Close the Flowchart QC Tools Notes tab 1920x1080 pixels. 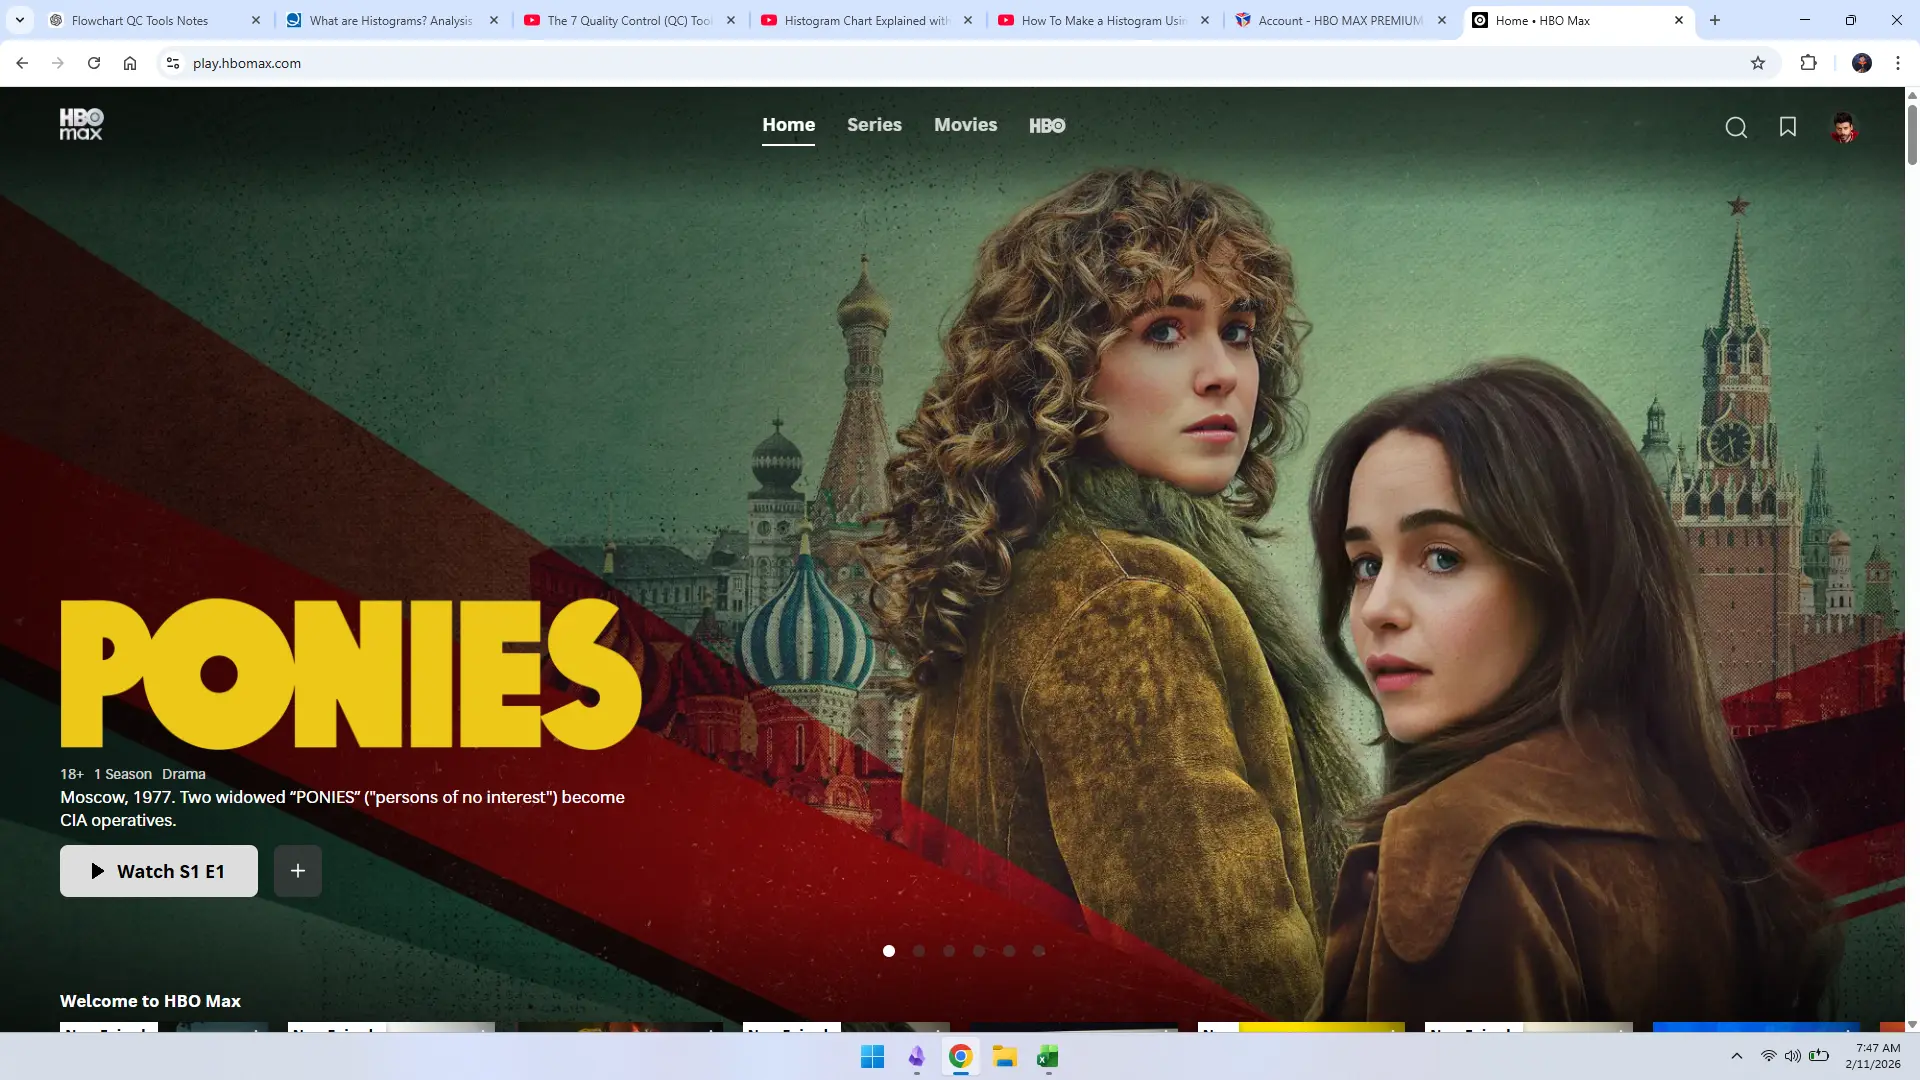point(256,20)
